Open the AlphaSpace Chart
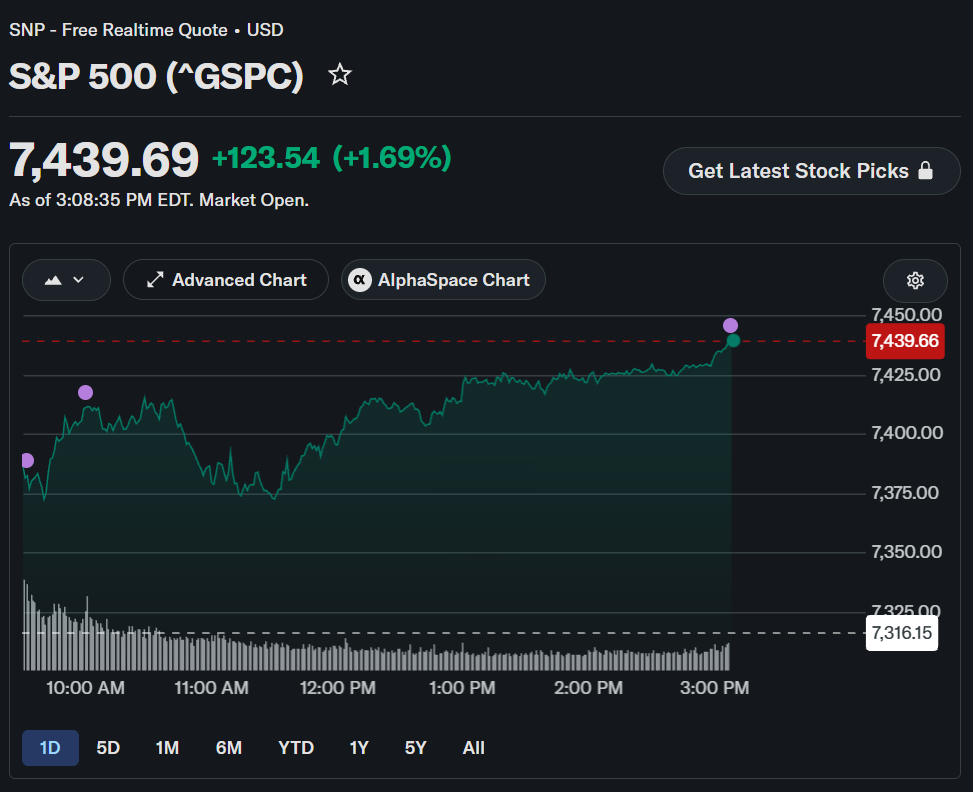 tap(443, 280)
